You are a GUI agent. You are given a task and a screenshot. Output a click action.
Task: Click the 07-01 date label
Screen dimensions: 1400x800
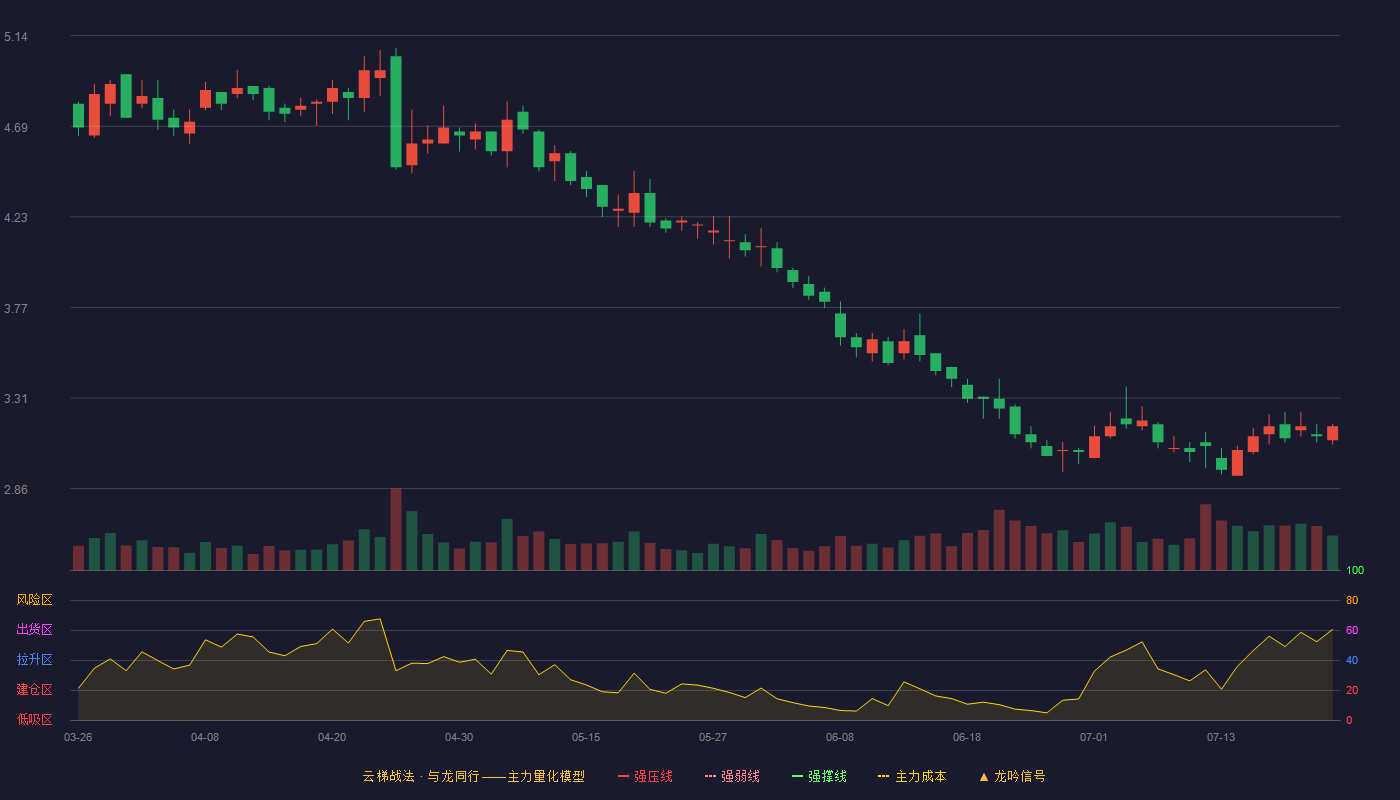pyautogui.click(x=1094, y=737)
